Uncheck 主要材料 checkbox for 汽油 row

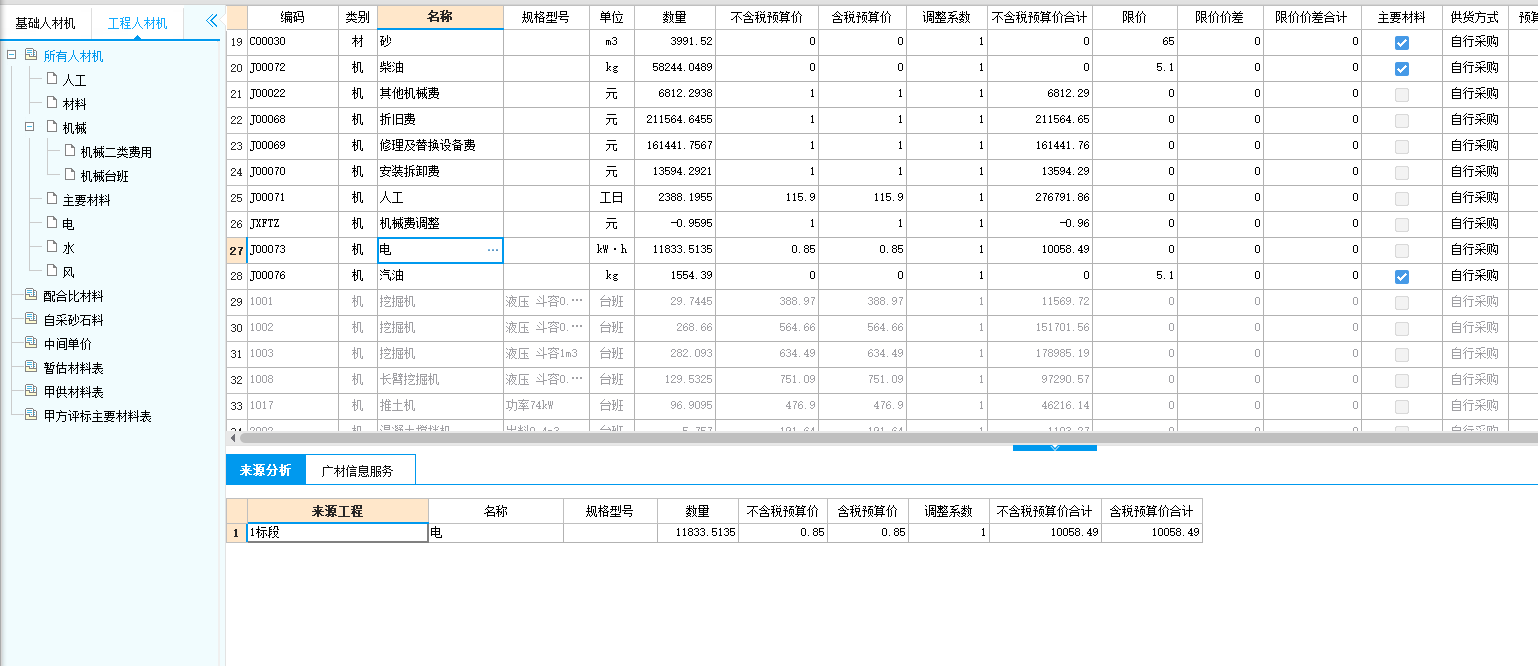tap(1402, 277)
